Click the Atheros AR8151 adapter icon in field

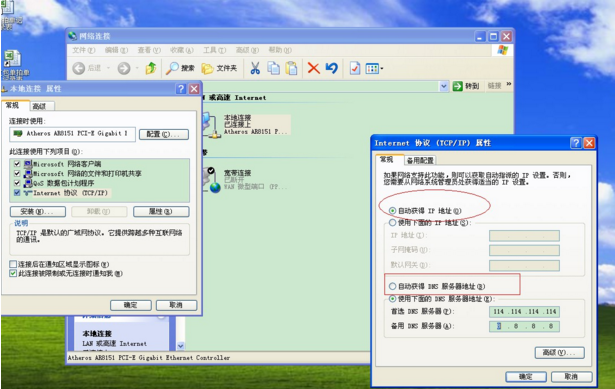pos(18,133)
